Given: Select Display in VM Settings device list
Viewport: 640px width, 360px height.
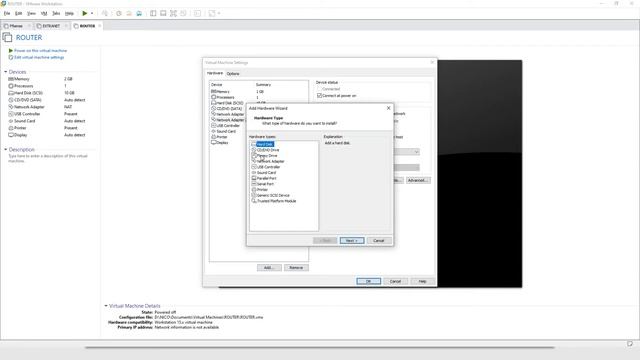Looking at the screenshot, I should pyautogui.click(x=222, y=143).
